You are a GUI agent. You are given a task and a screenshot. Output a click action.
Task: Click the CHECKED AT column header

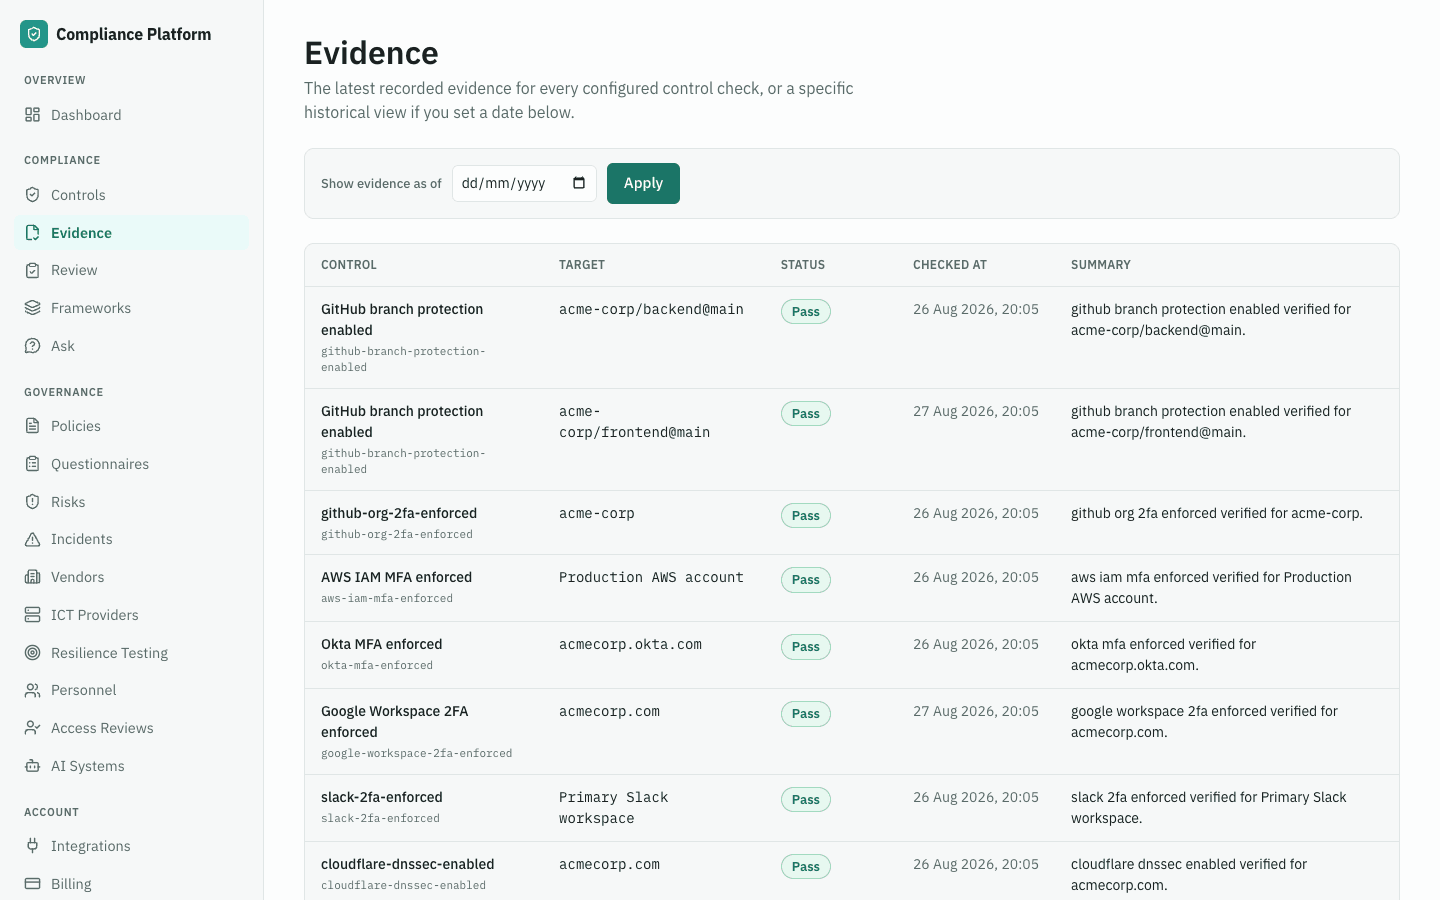(x=950, y=265)
